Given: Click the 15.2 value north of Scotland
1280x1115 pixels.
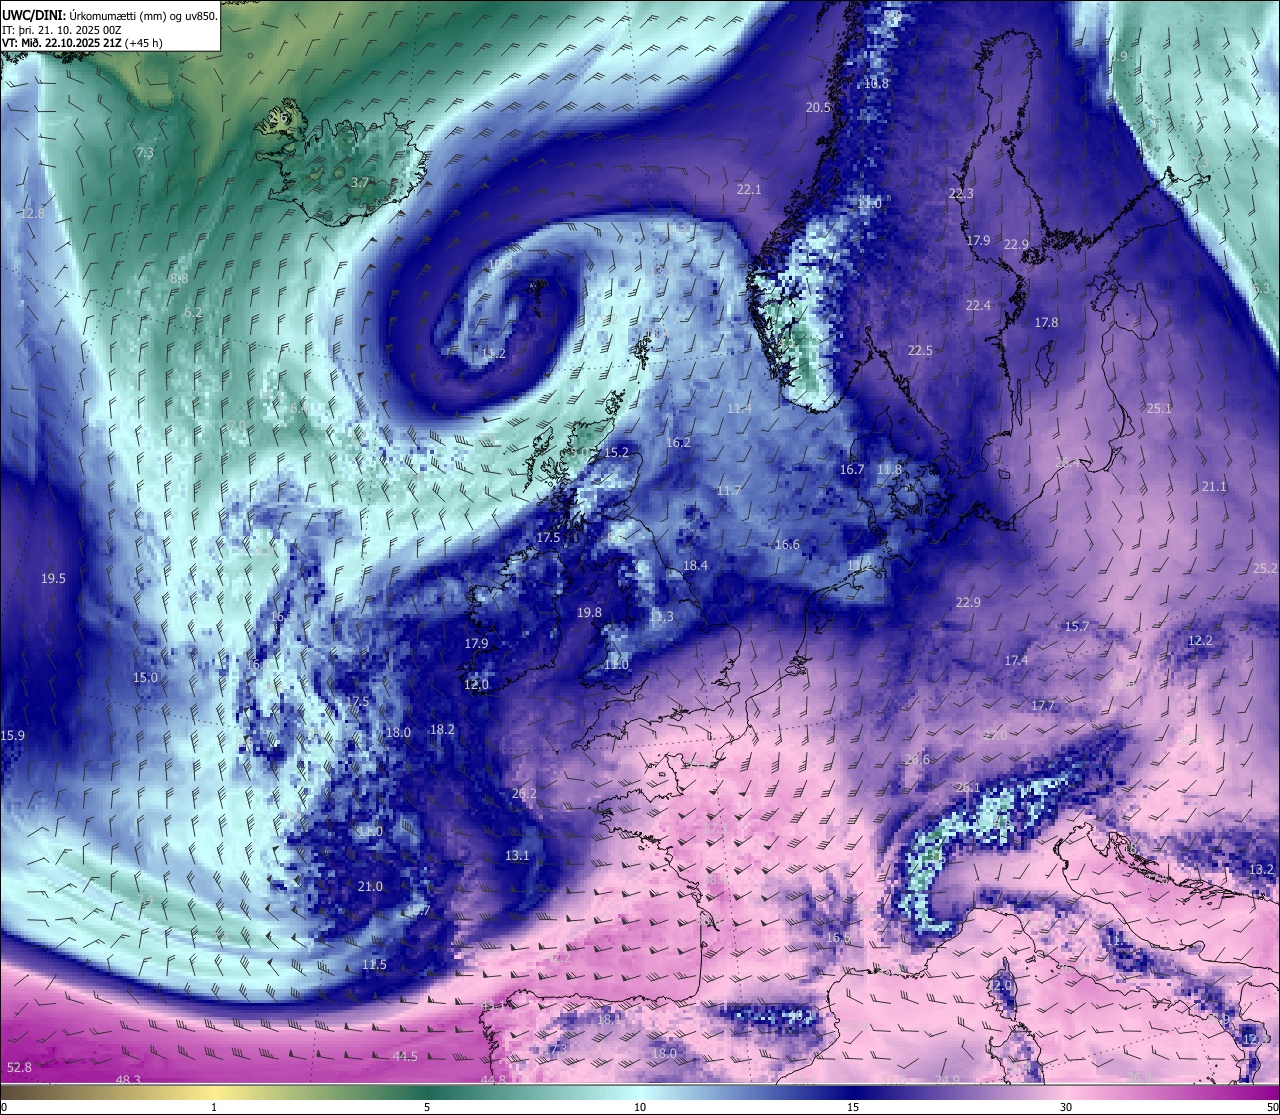Looking at the screenshot, I should tap(617, 453).
